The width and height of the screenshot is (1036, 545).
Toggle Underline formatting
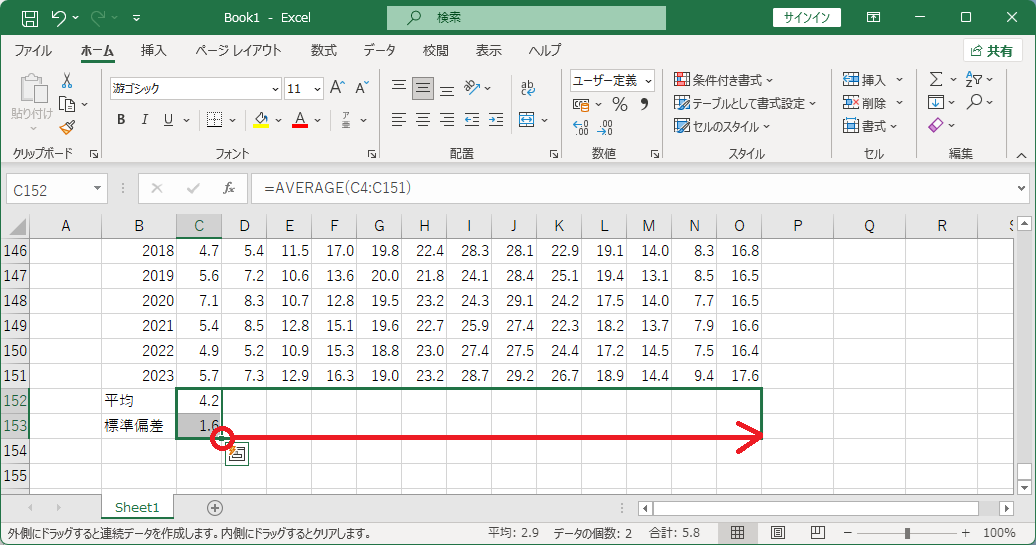168,120
